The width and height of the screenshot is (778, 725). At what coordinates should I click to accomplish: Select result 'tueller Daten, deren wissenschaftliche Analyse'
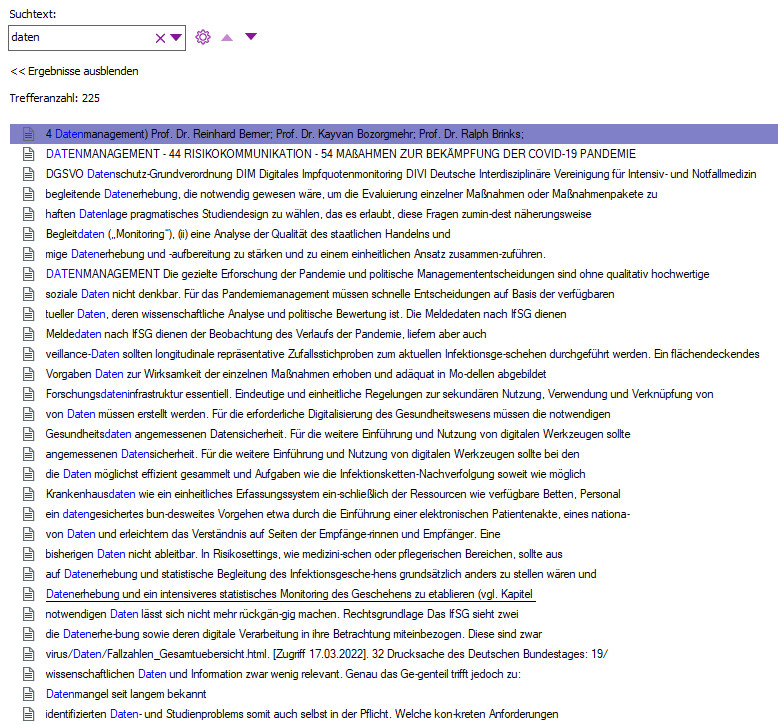click(x=306, y=314)
